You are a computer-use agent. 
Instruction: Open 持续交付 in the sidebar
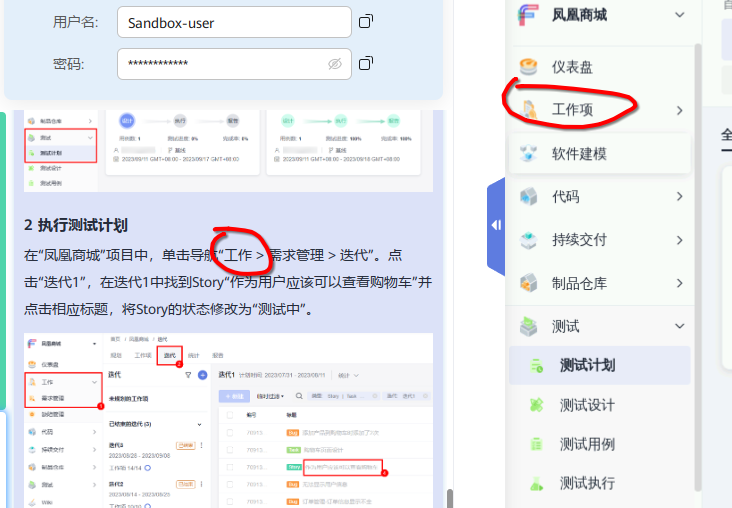click(579, 240)
